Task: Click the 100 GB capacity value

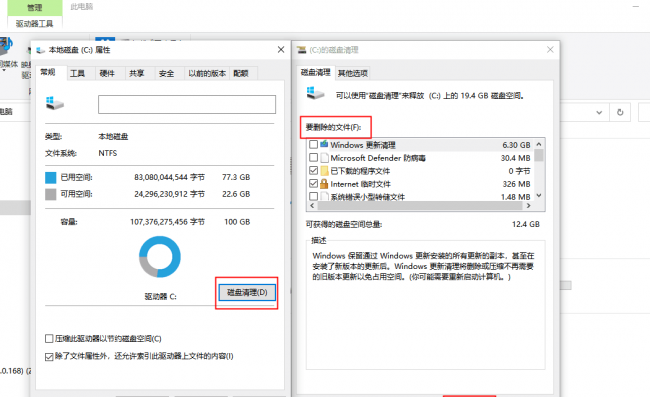Action: (237, 222)
